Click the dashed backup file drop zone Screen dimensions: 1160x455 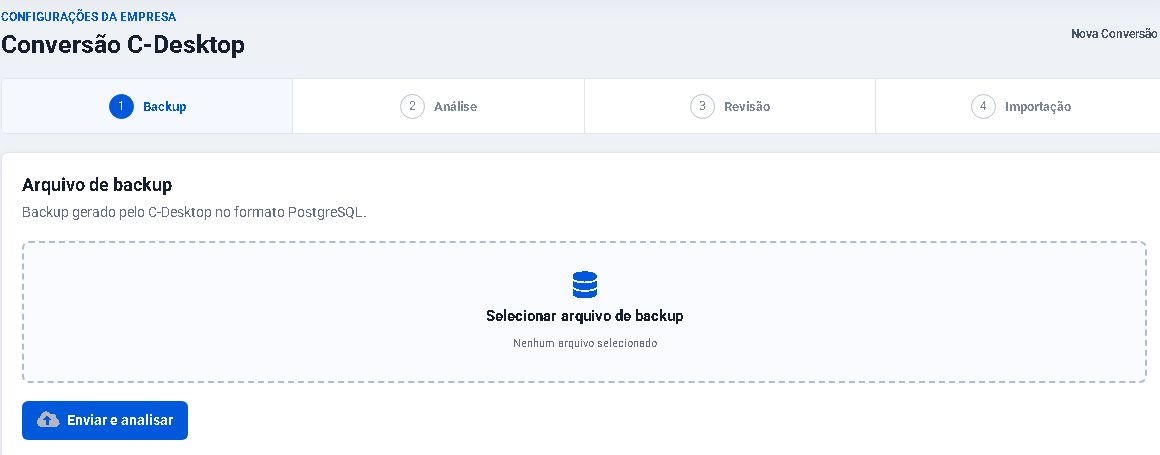[x=584, y=311]
